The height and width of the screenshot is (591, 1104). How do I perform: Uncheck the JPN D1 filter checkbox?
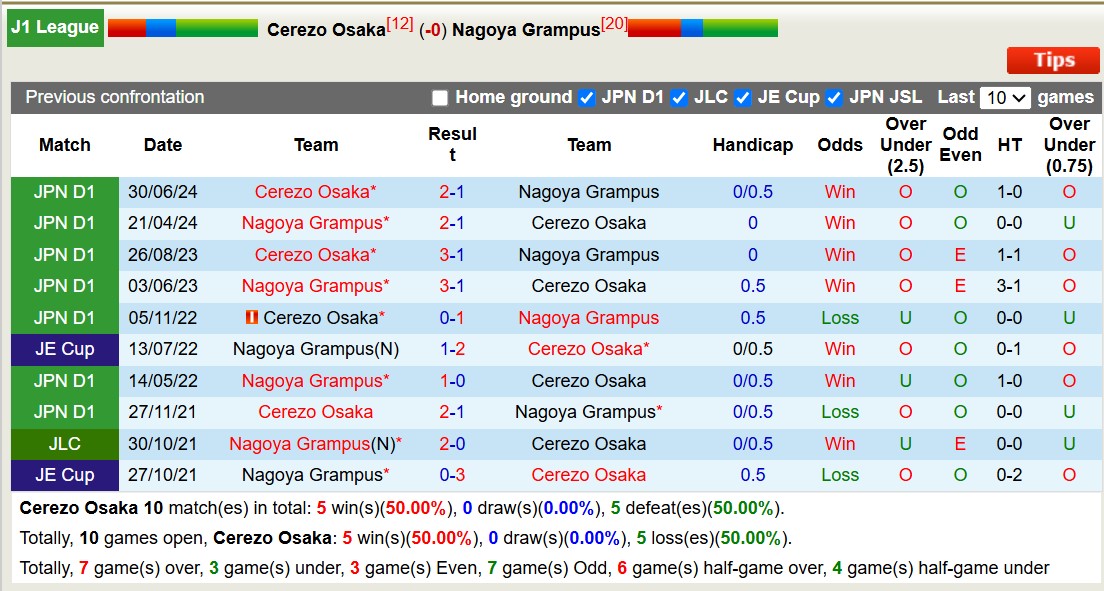(586, 98)
